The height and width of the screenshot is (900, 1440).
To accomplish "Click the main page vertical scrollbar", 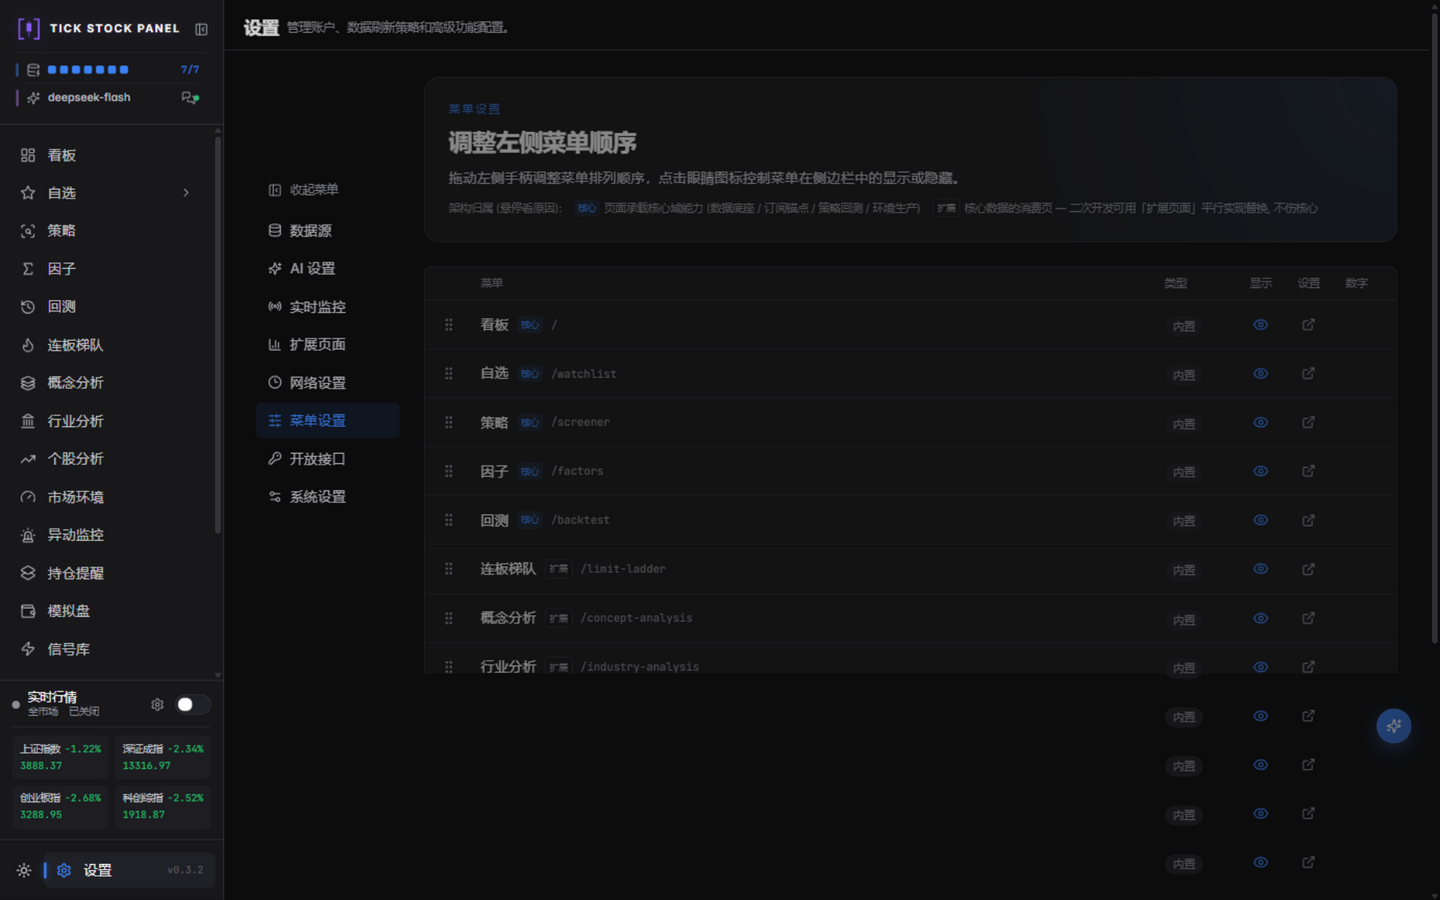I will coord(1434,330).
